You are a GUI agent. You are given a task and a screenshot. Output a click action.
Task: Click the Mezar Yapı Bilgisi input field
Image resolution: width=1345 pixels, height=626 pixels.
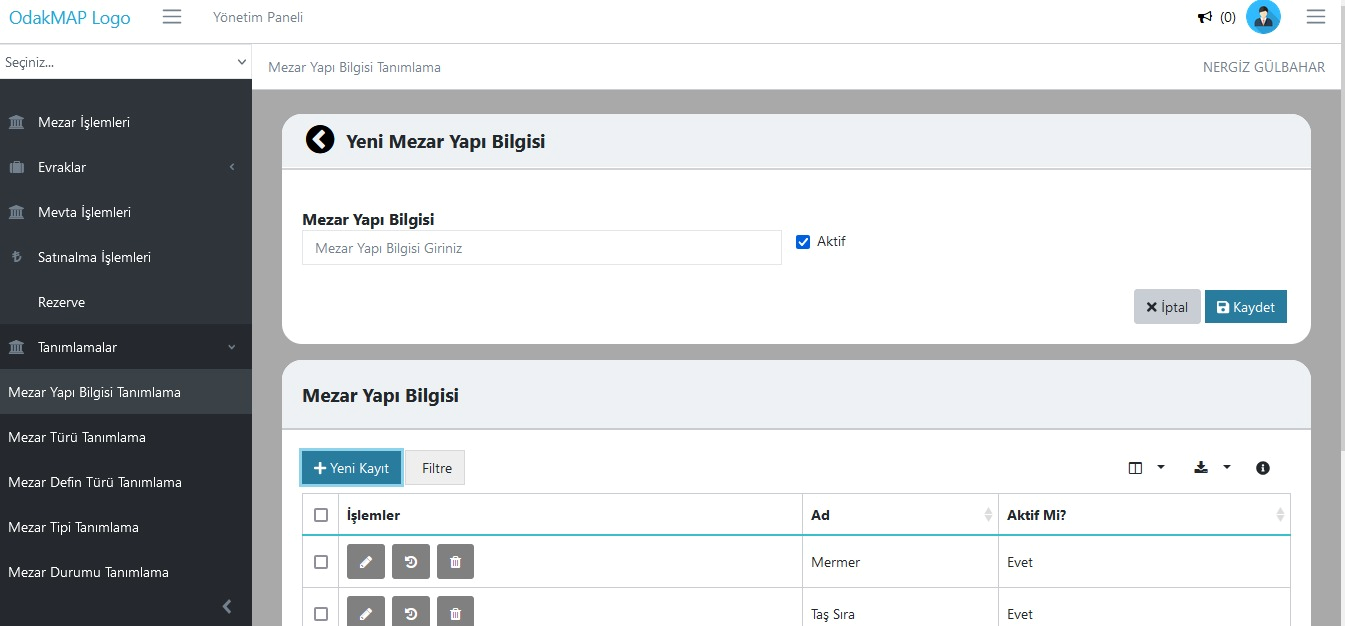pos(541,248)
